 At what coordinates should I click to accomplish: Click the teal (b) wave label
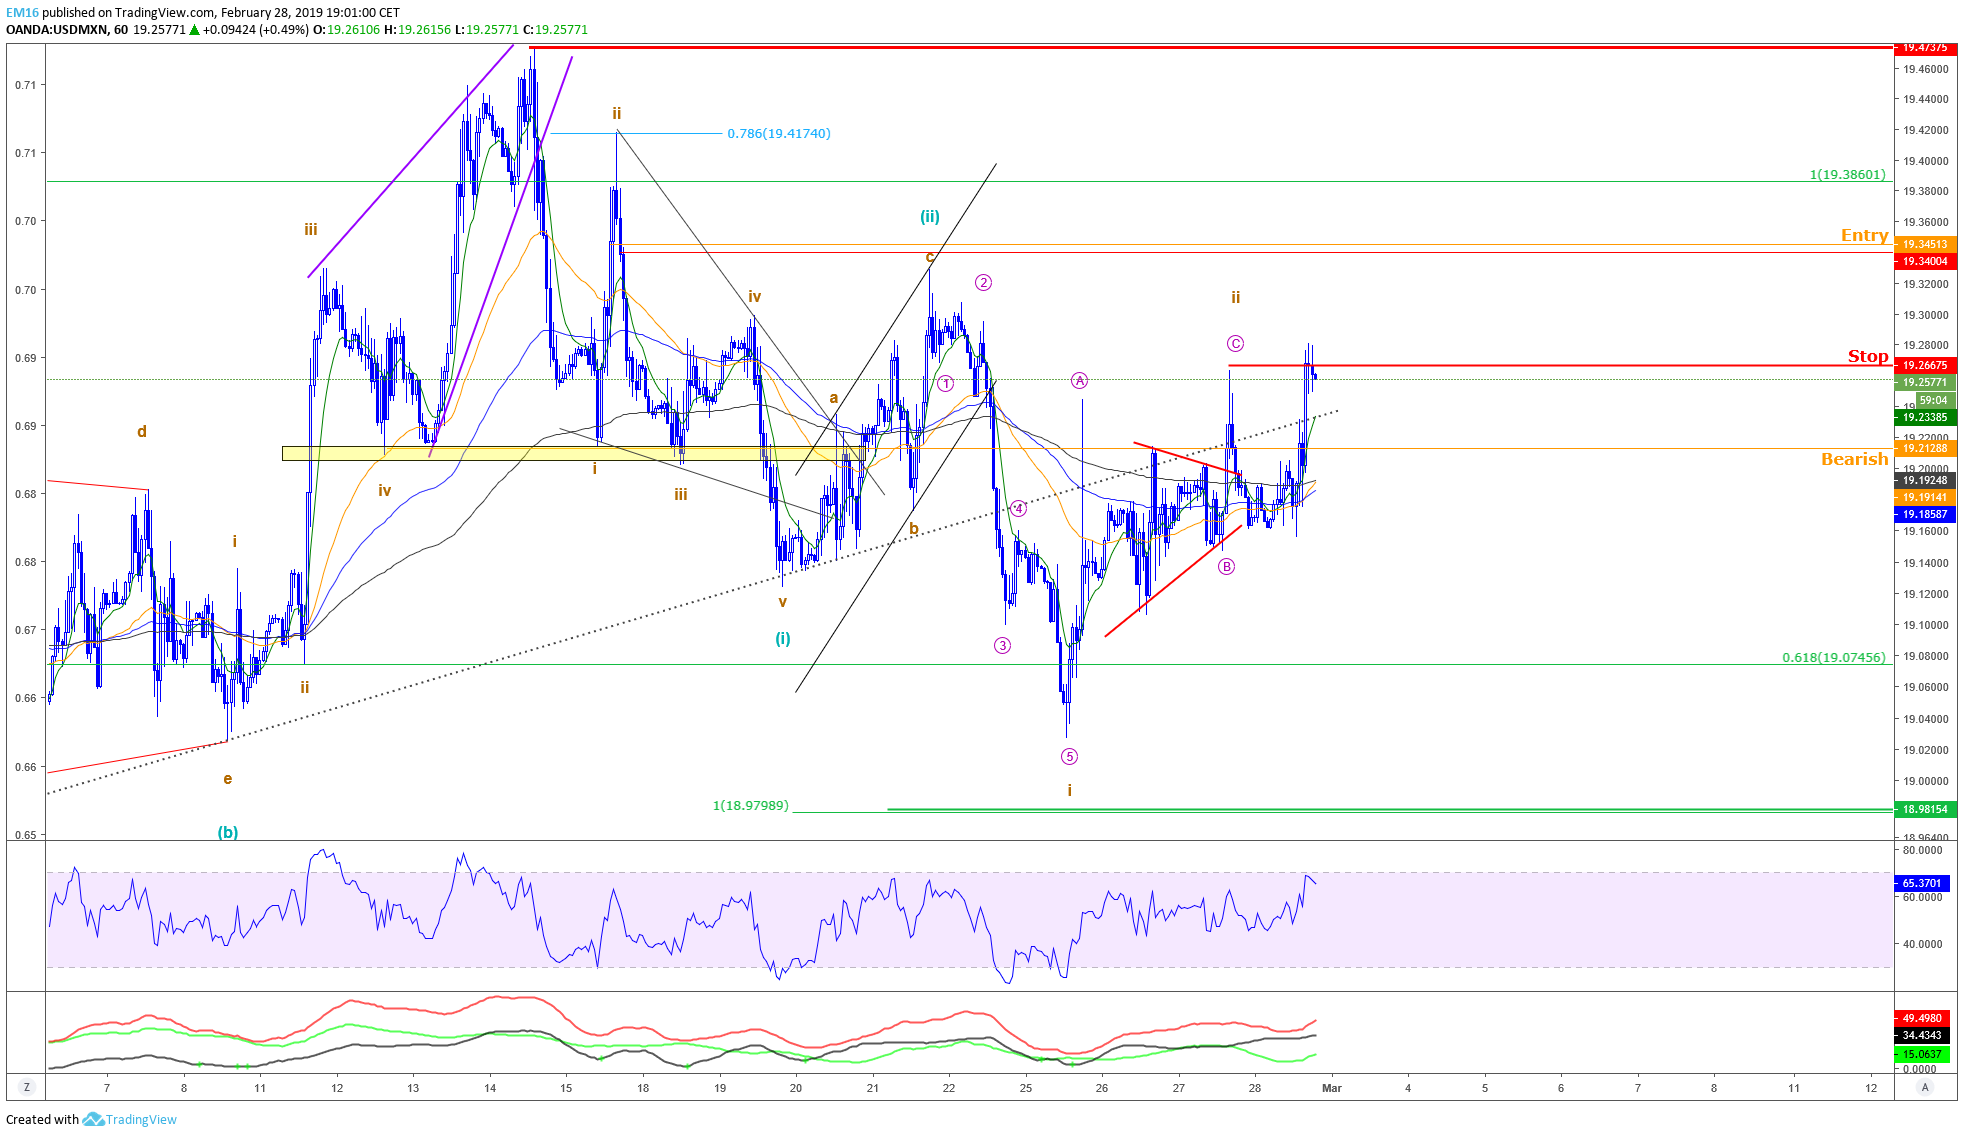(x=228, y=832)
